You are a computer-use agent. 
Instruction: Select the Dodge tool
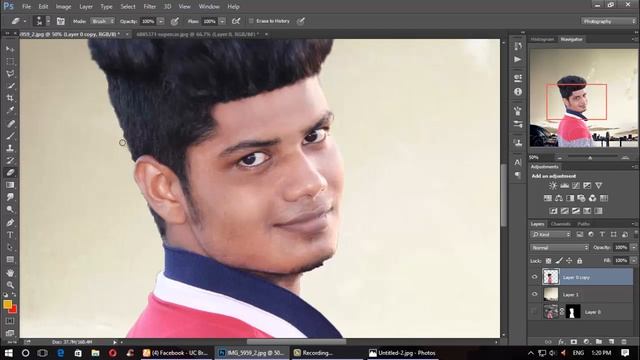coord(10,209)
